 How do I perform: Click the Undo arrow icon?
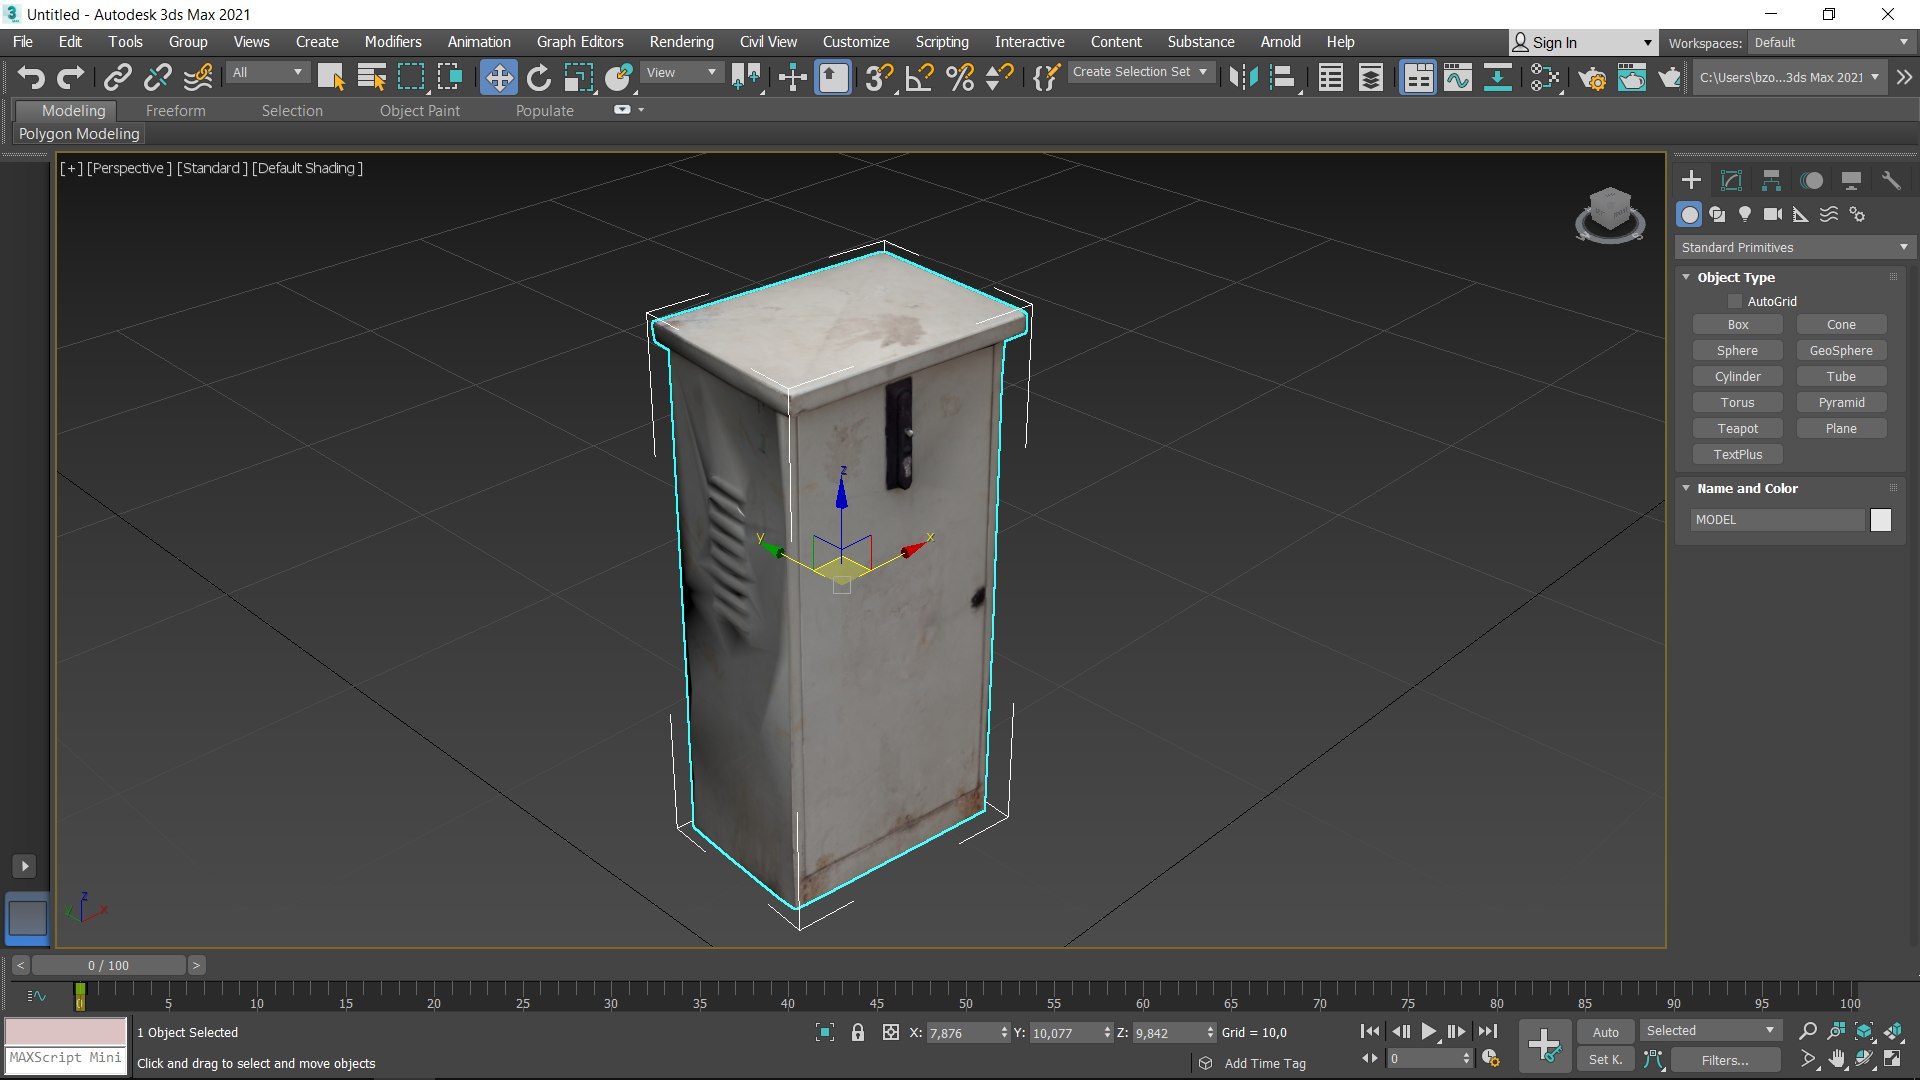point(31,77)
